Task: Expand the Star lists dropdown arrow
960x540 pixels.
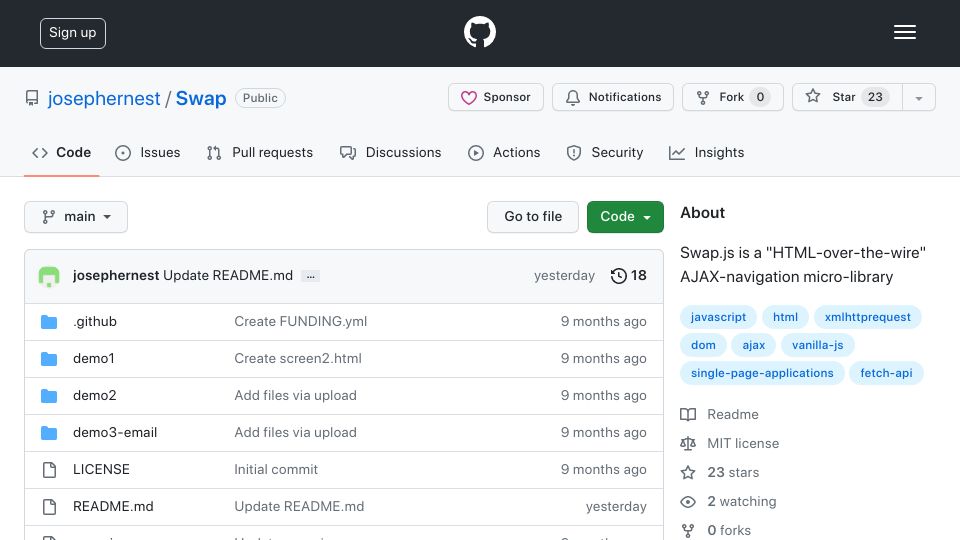Action: (x=918, y=98)
